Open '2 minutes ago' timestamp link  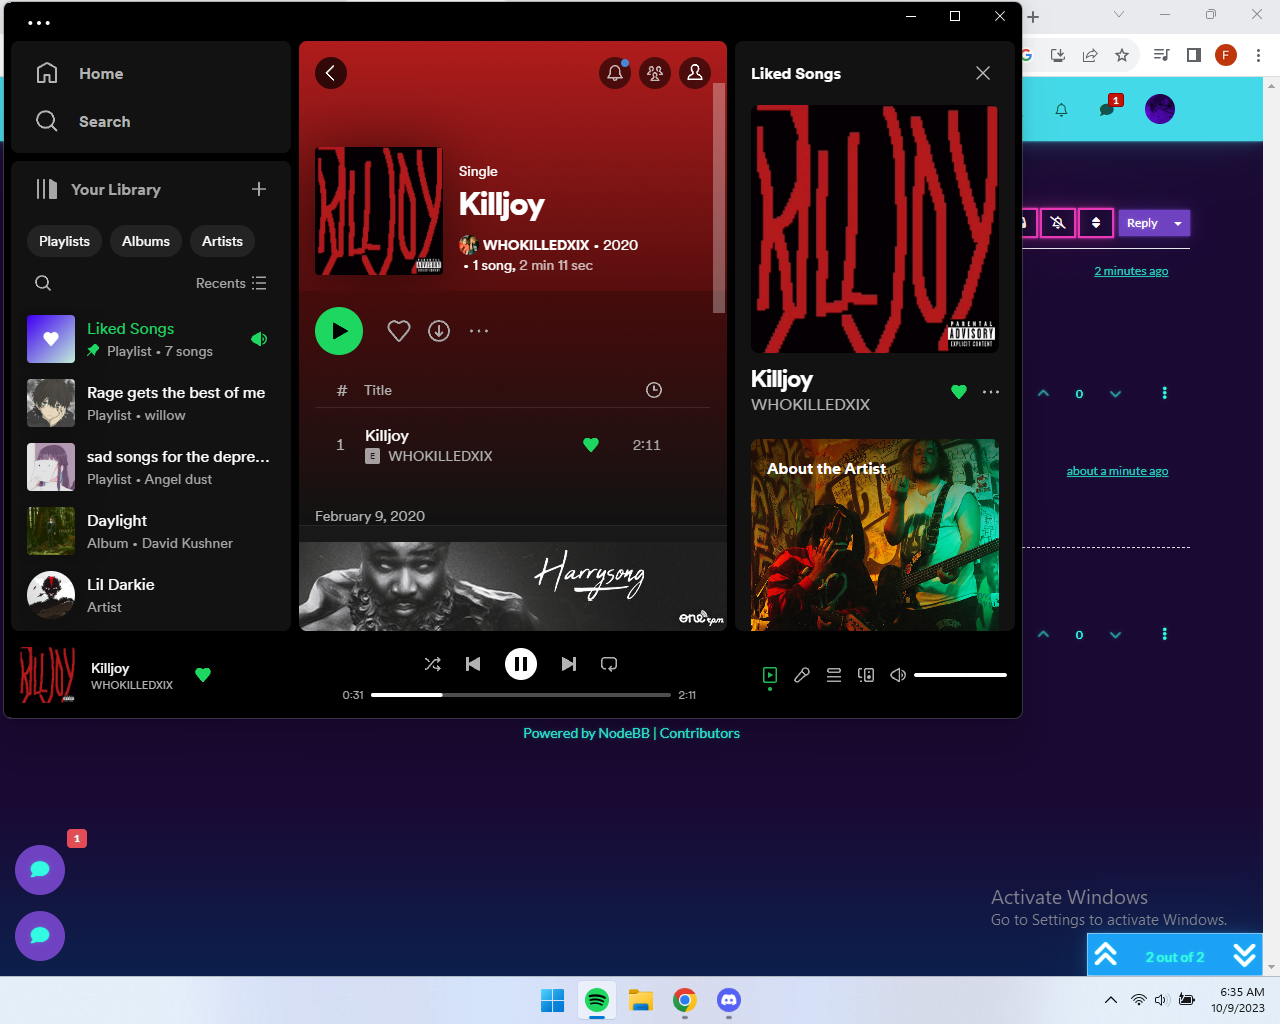click(1131, 271)
